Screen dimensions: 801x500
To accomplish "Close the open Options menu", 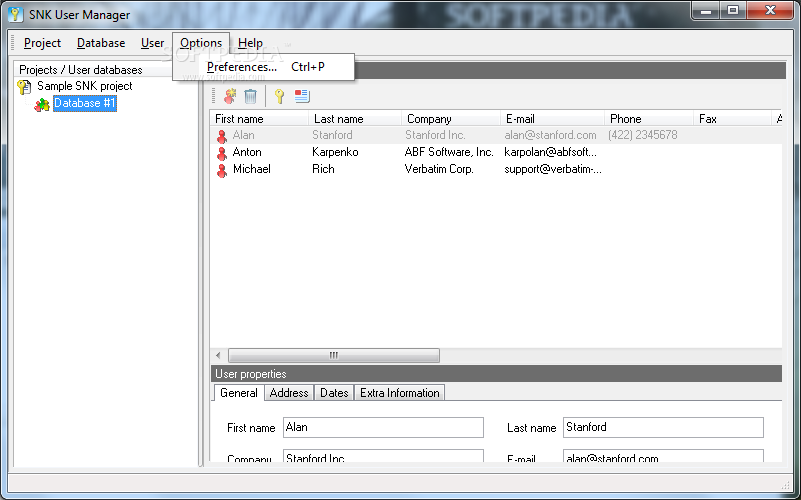I will click(x=201, y=43).
